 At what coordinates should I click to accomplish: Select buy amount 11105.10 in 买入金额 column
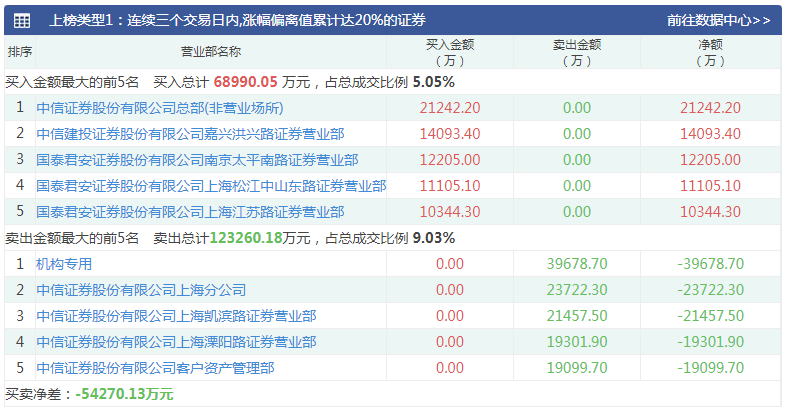[450, 186]
